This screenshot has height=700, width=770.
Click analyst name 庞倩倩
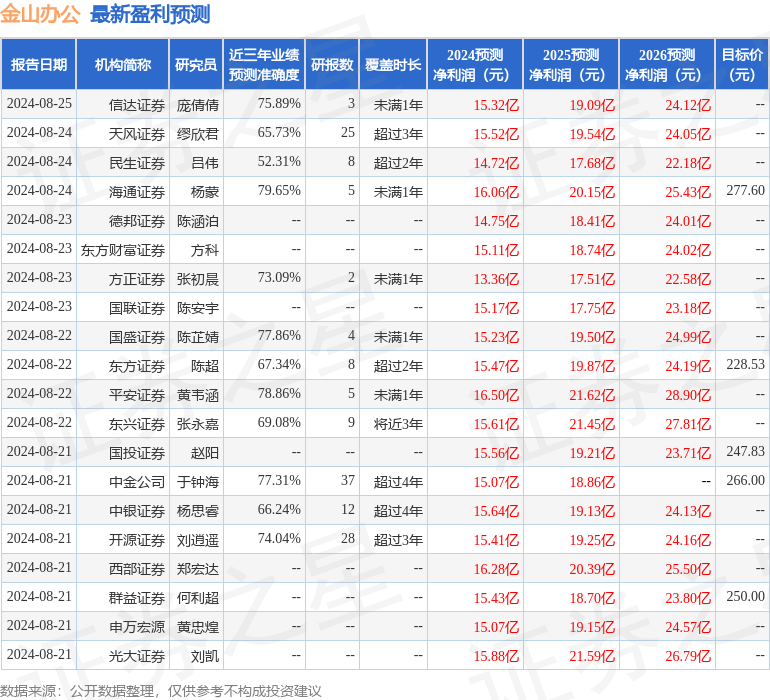pos(197,105)
